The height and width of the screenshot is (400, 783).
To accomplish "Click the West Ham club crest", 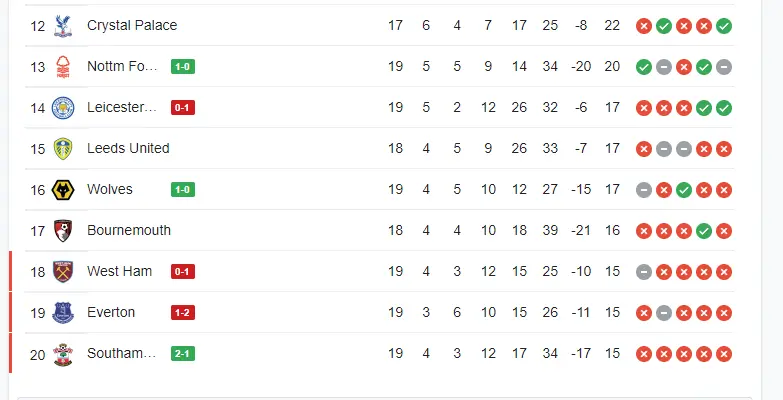I will 64,271.
